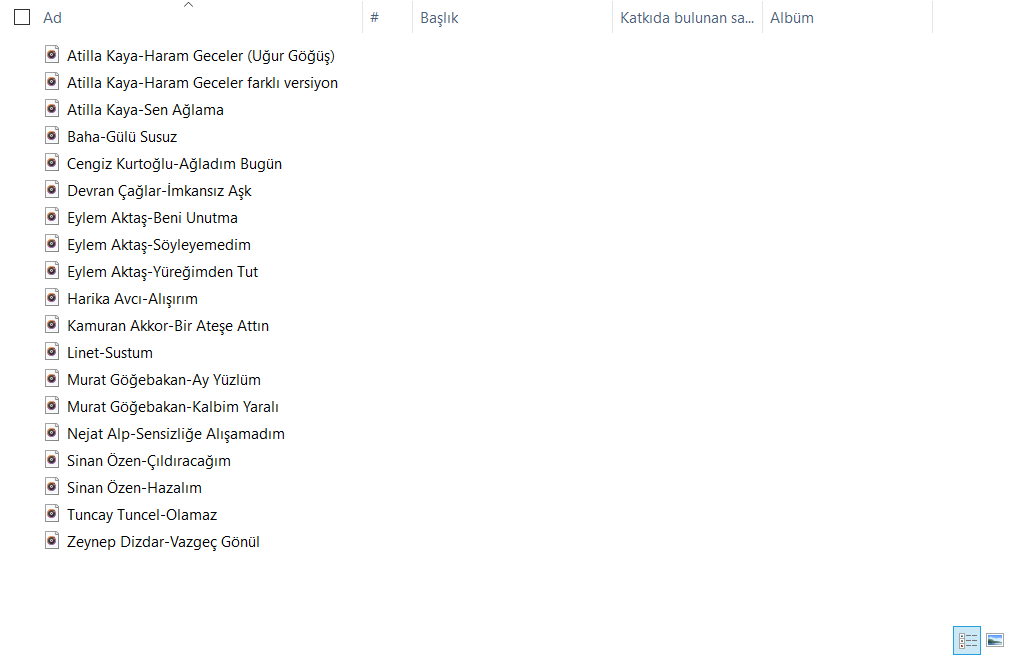1015x656 pixels.
Task: Select Murat Göğebakan-Ay Yüzlüm file
Action: (164, 380)
